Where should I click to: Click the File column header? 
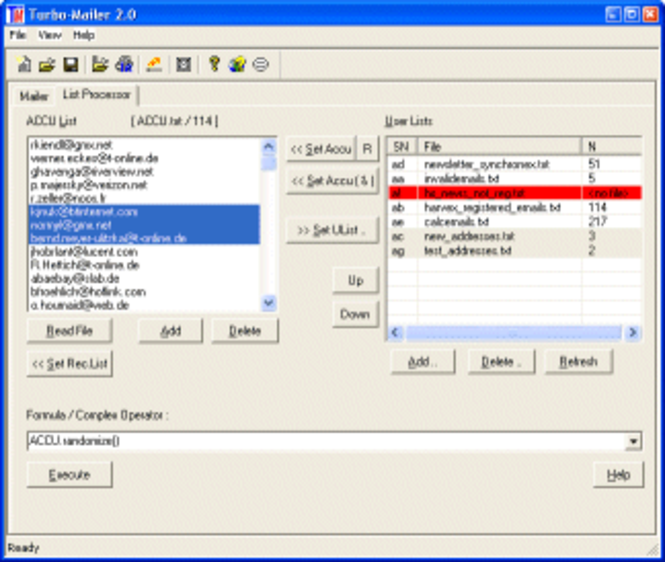pos(500,147)
